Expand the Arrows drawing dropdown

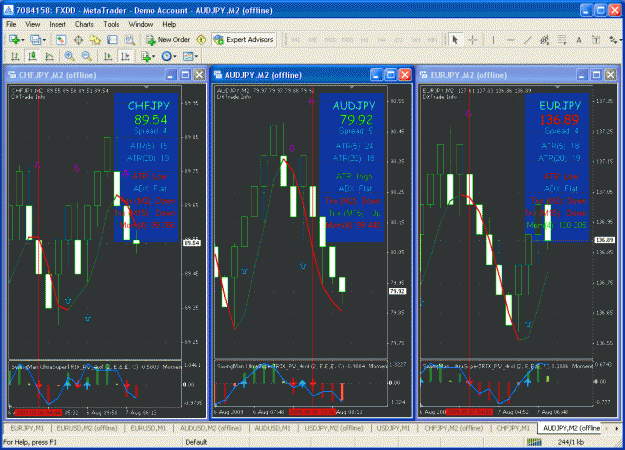[x=620, y=40]
